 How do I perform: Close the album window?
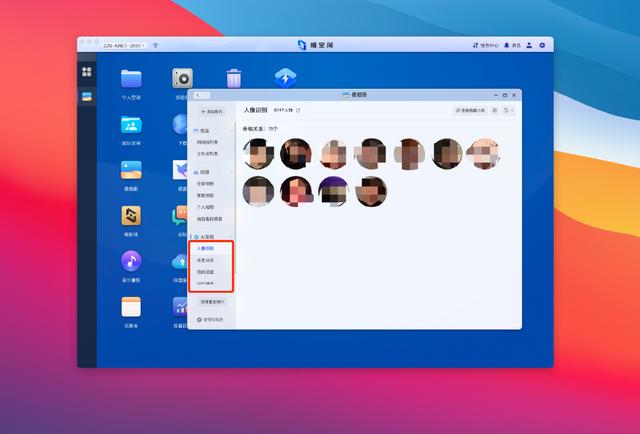point(514,95)
